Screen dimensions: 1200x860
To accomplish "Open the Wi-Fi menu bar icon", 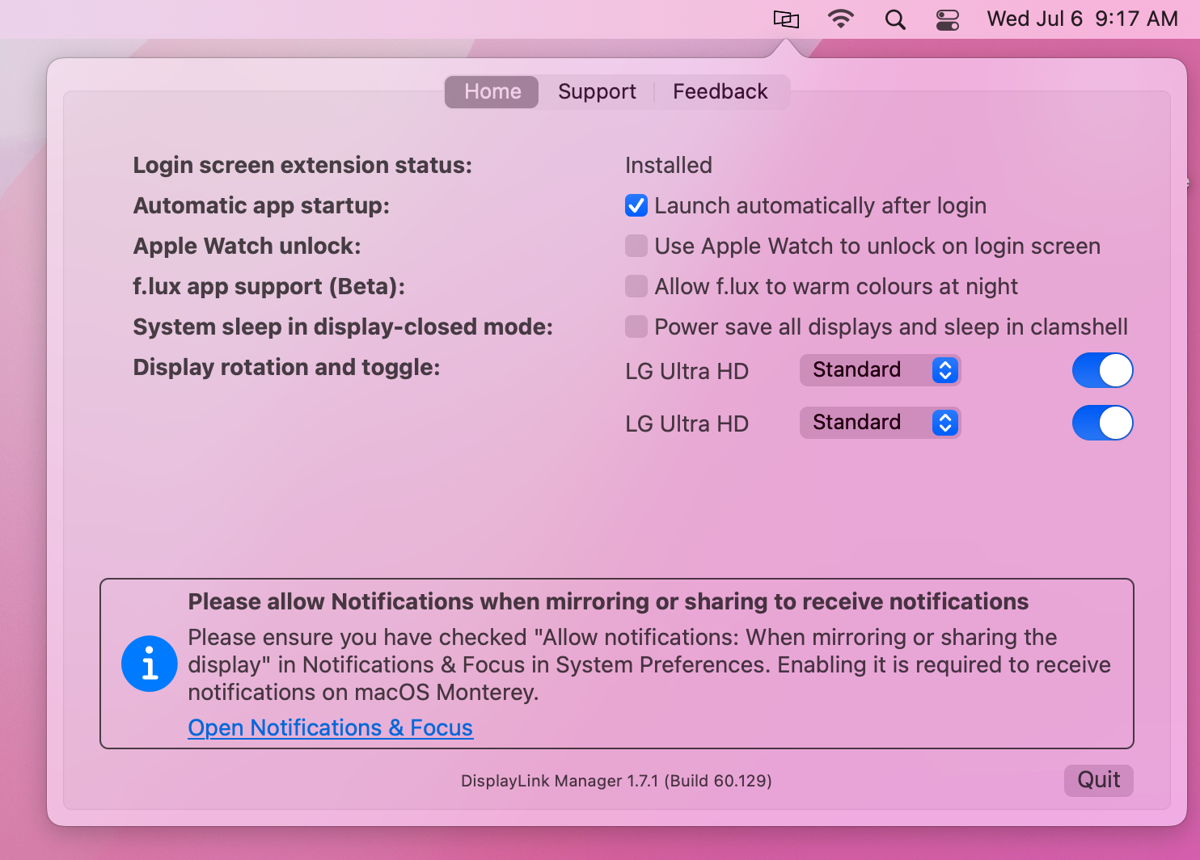I will click(x=841, y=19).
